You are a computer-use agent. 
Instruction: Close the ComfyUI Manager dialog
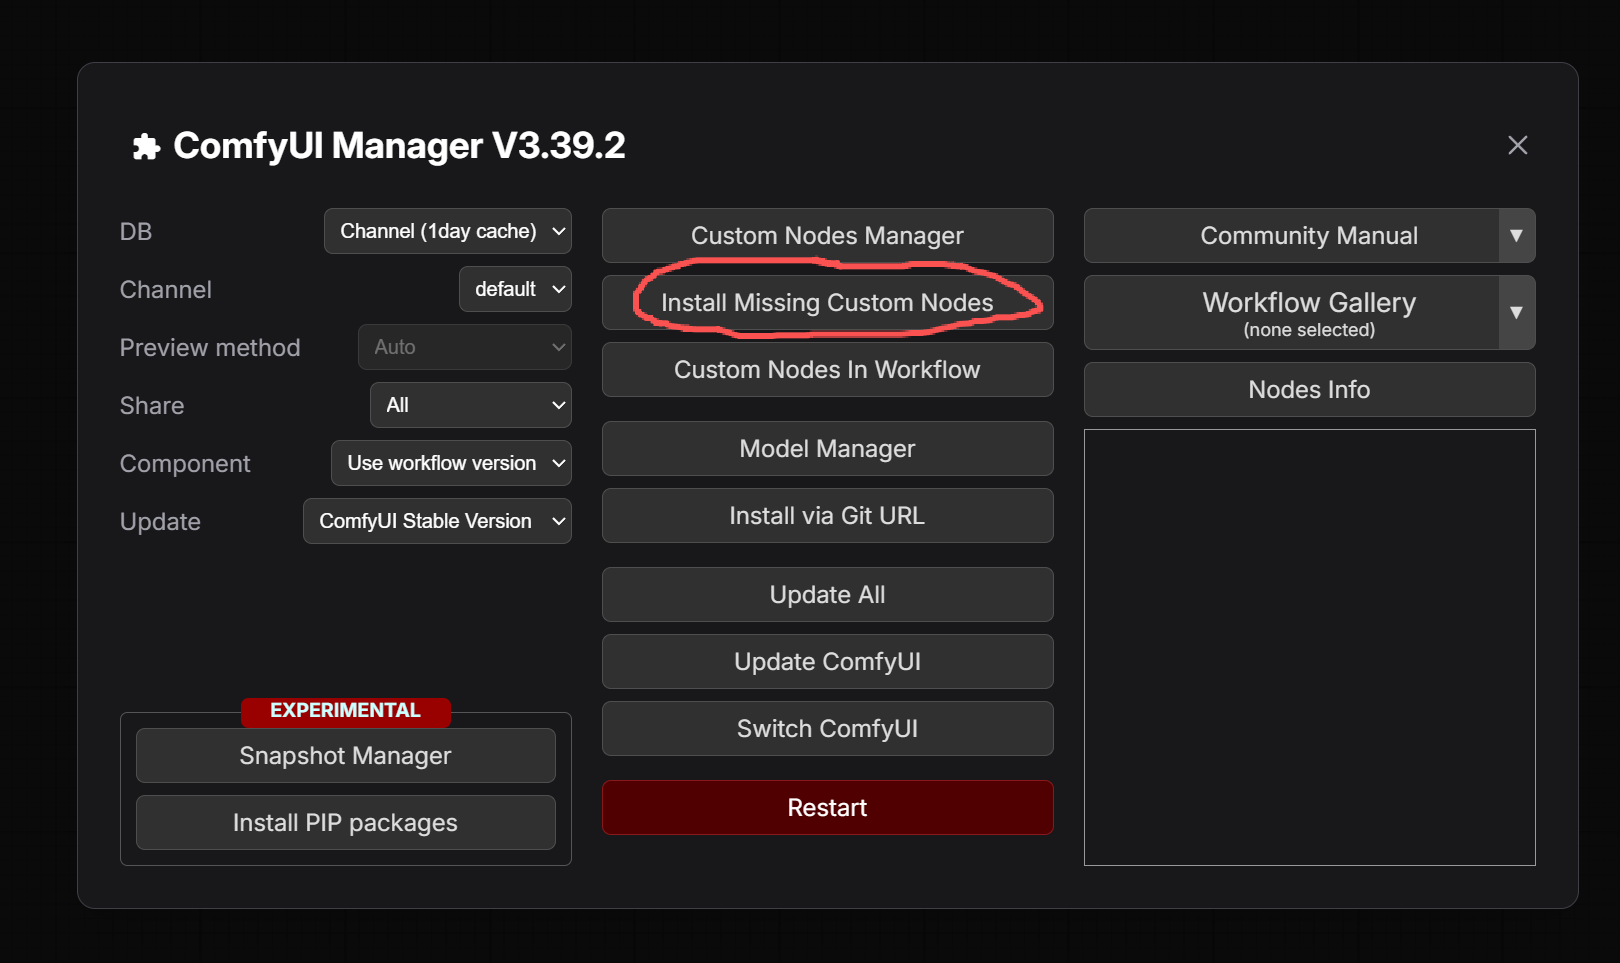click(x=1517, y=145)
